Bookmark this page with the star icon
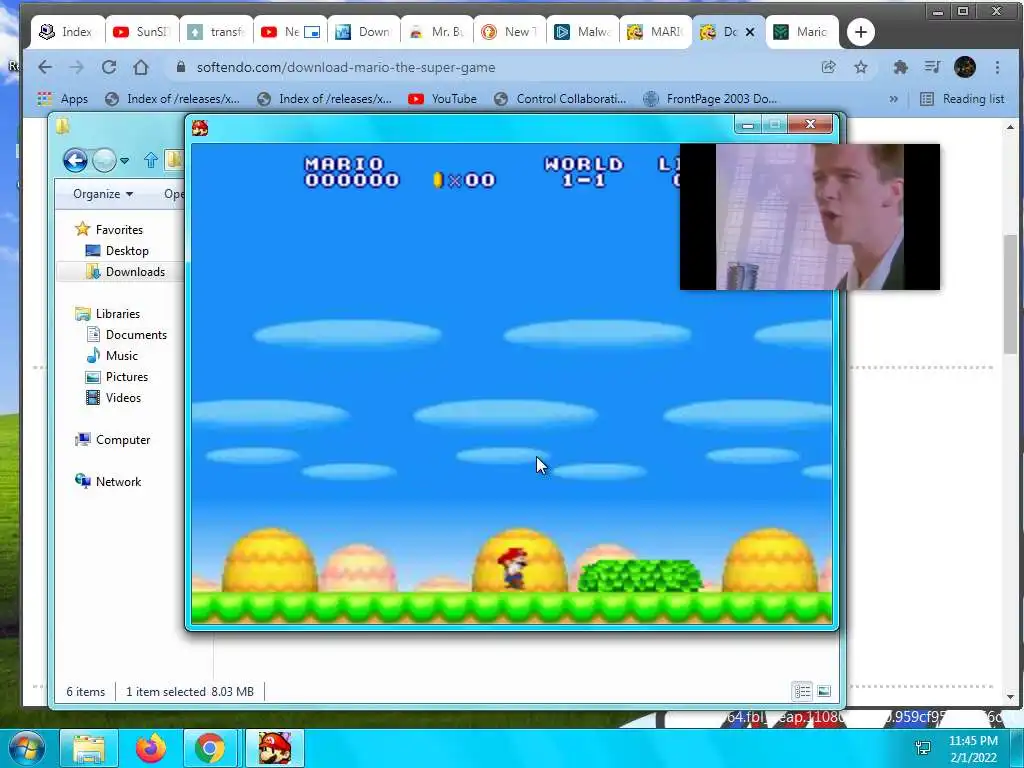The width and height of the screenshot is (1024, 768). (x=861, y=67)
